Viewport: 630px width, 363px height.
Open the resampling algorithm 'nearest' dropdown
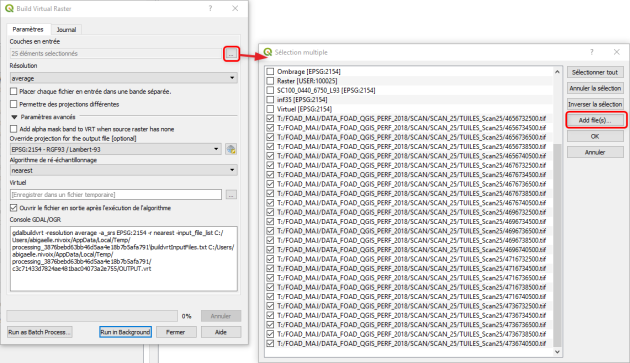coord(123,170)
